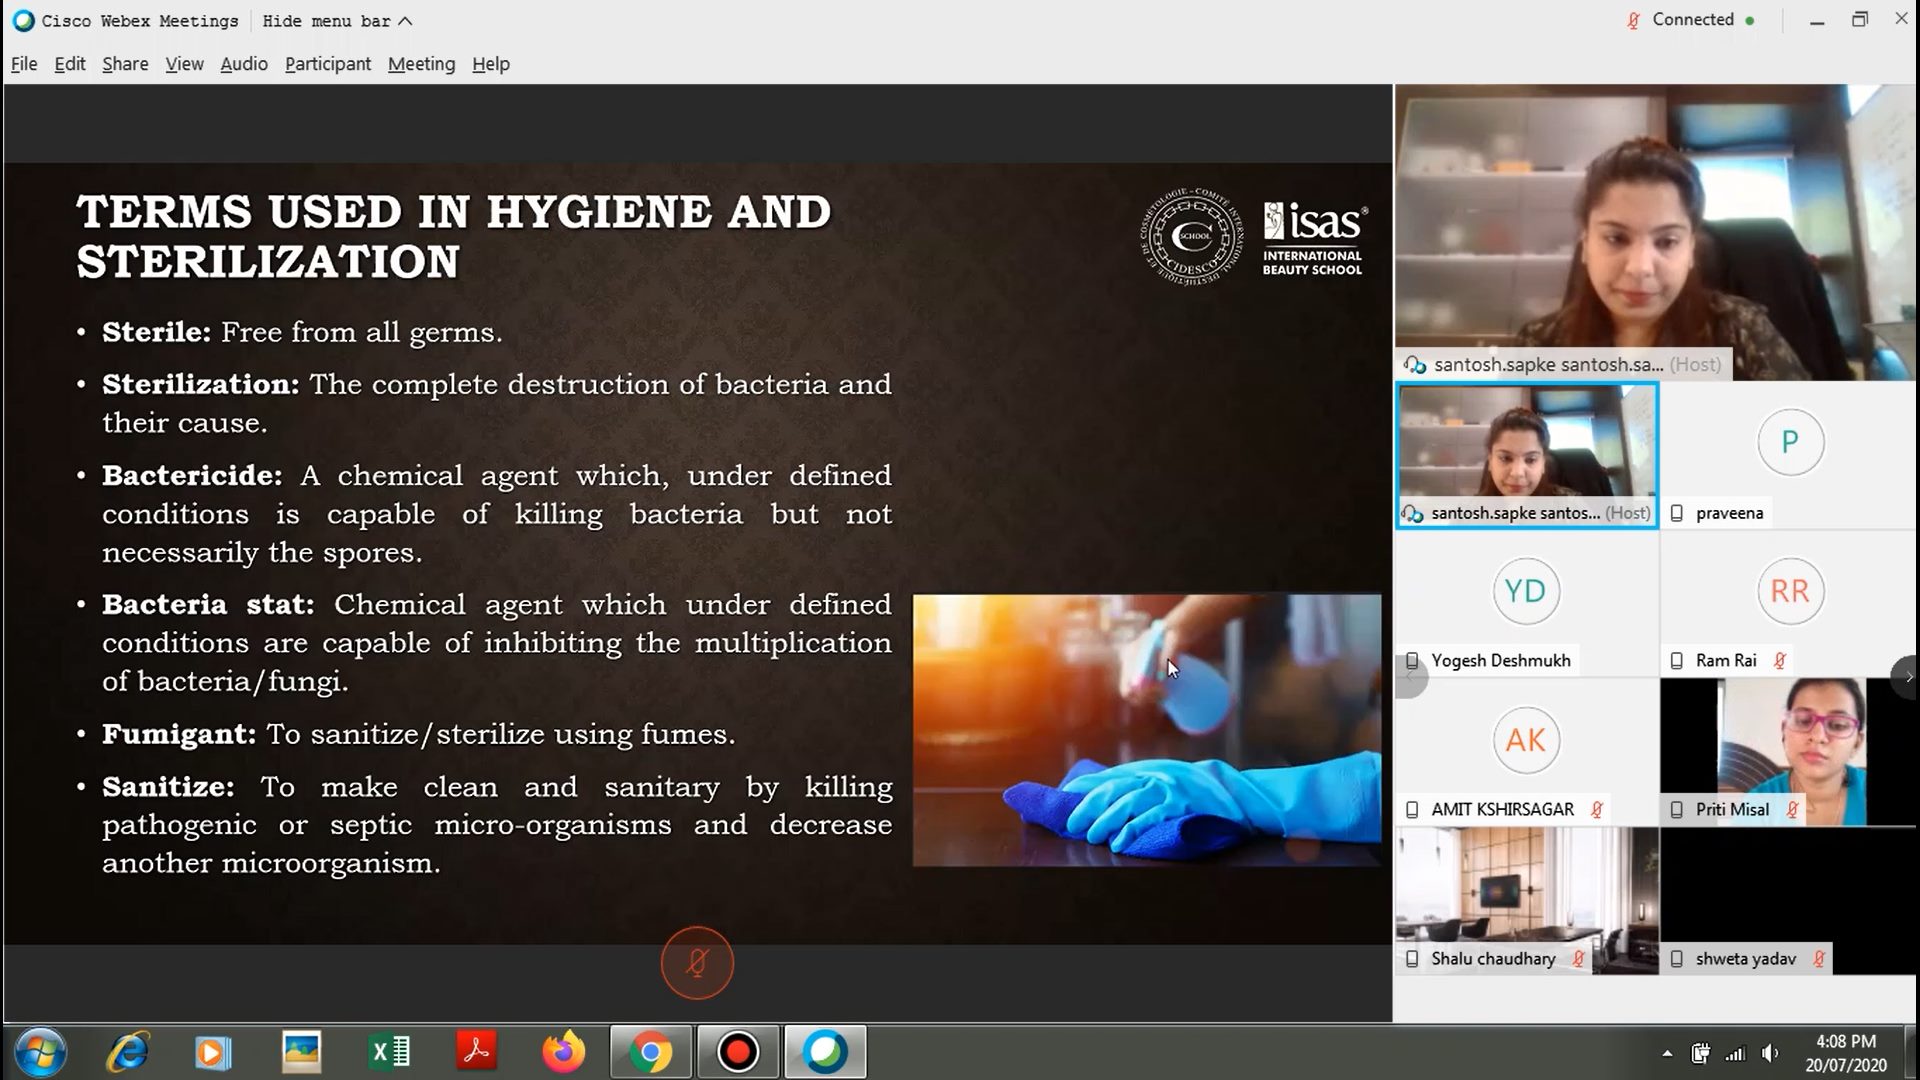Open the Share menu
The height and width of the screenshot is (1080, 1920).
125,64
